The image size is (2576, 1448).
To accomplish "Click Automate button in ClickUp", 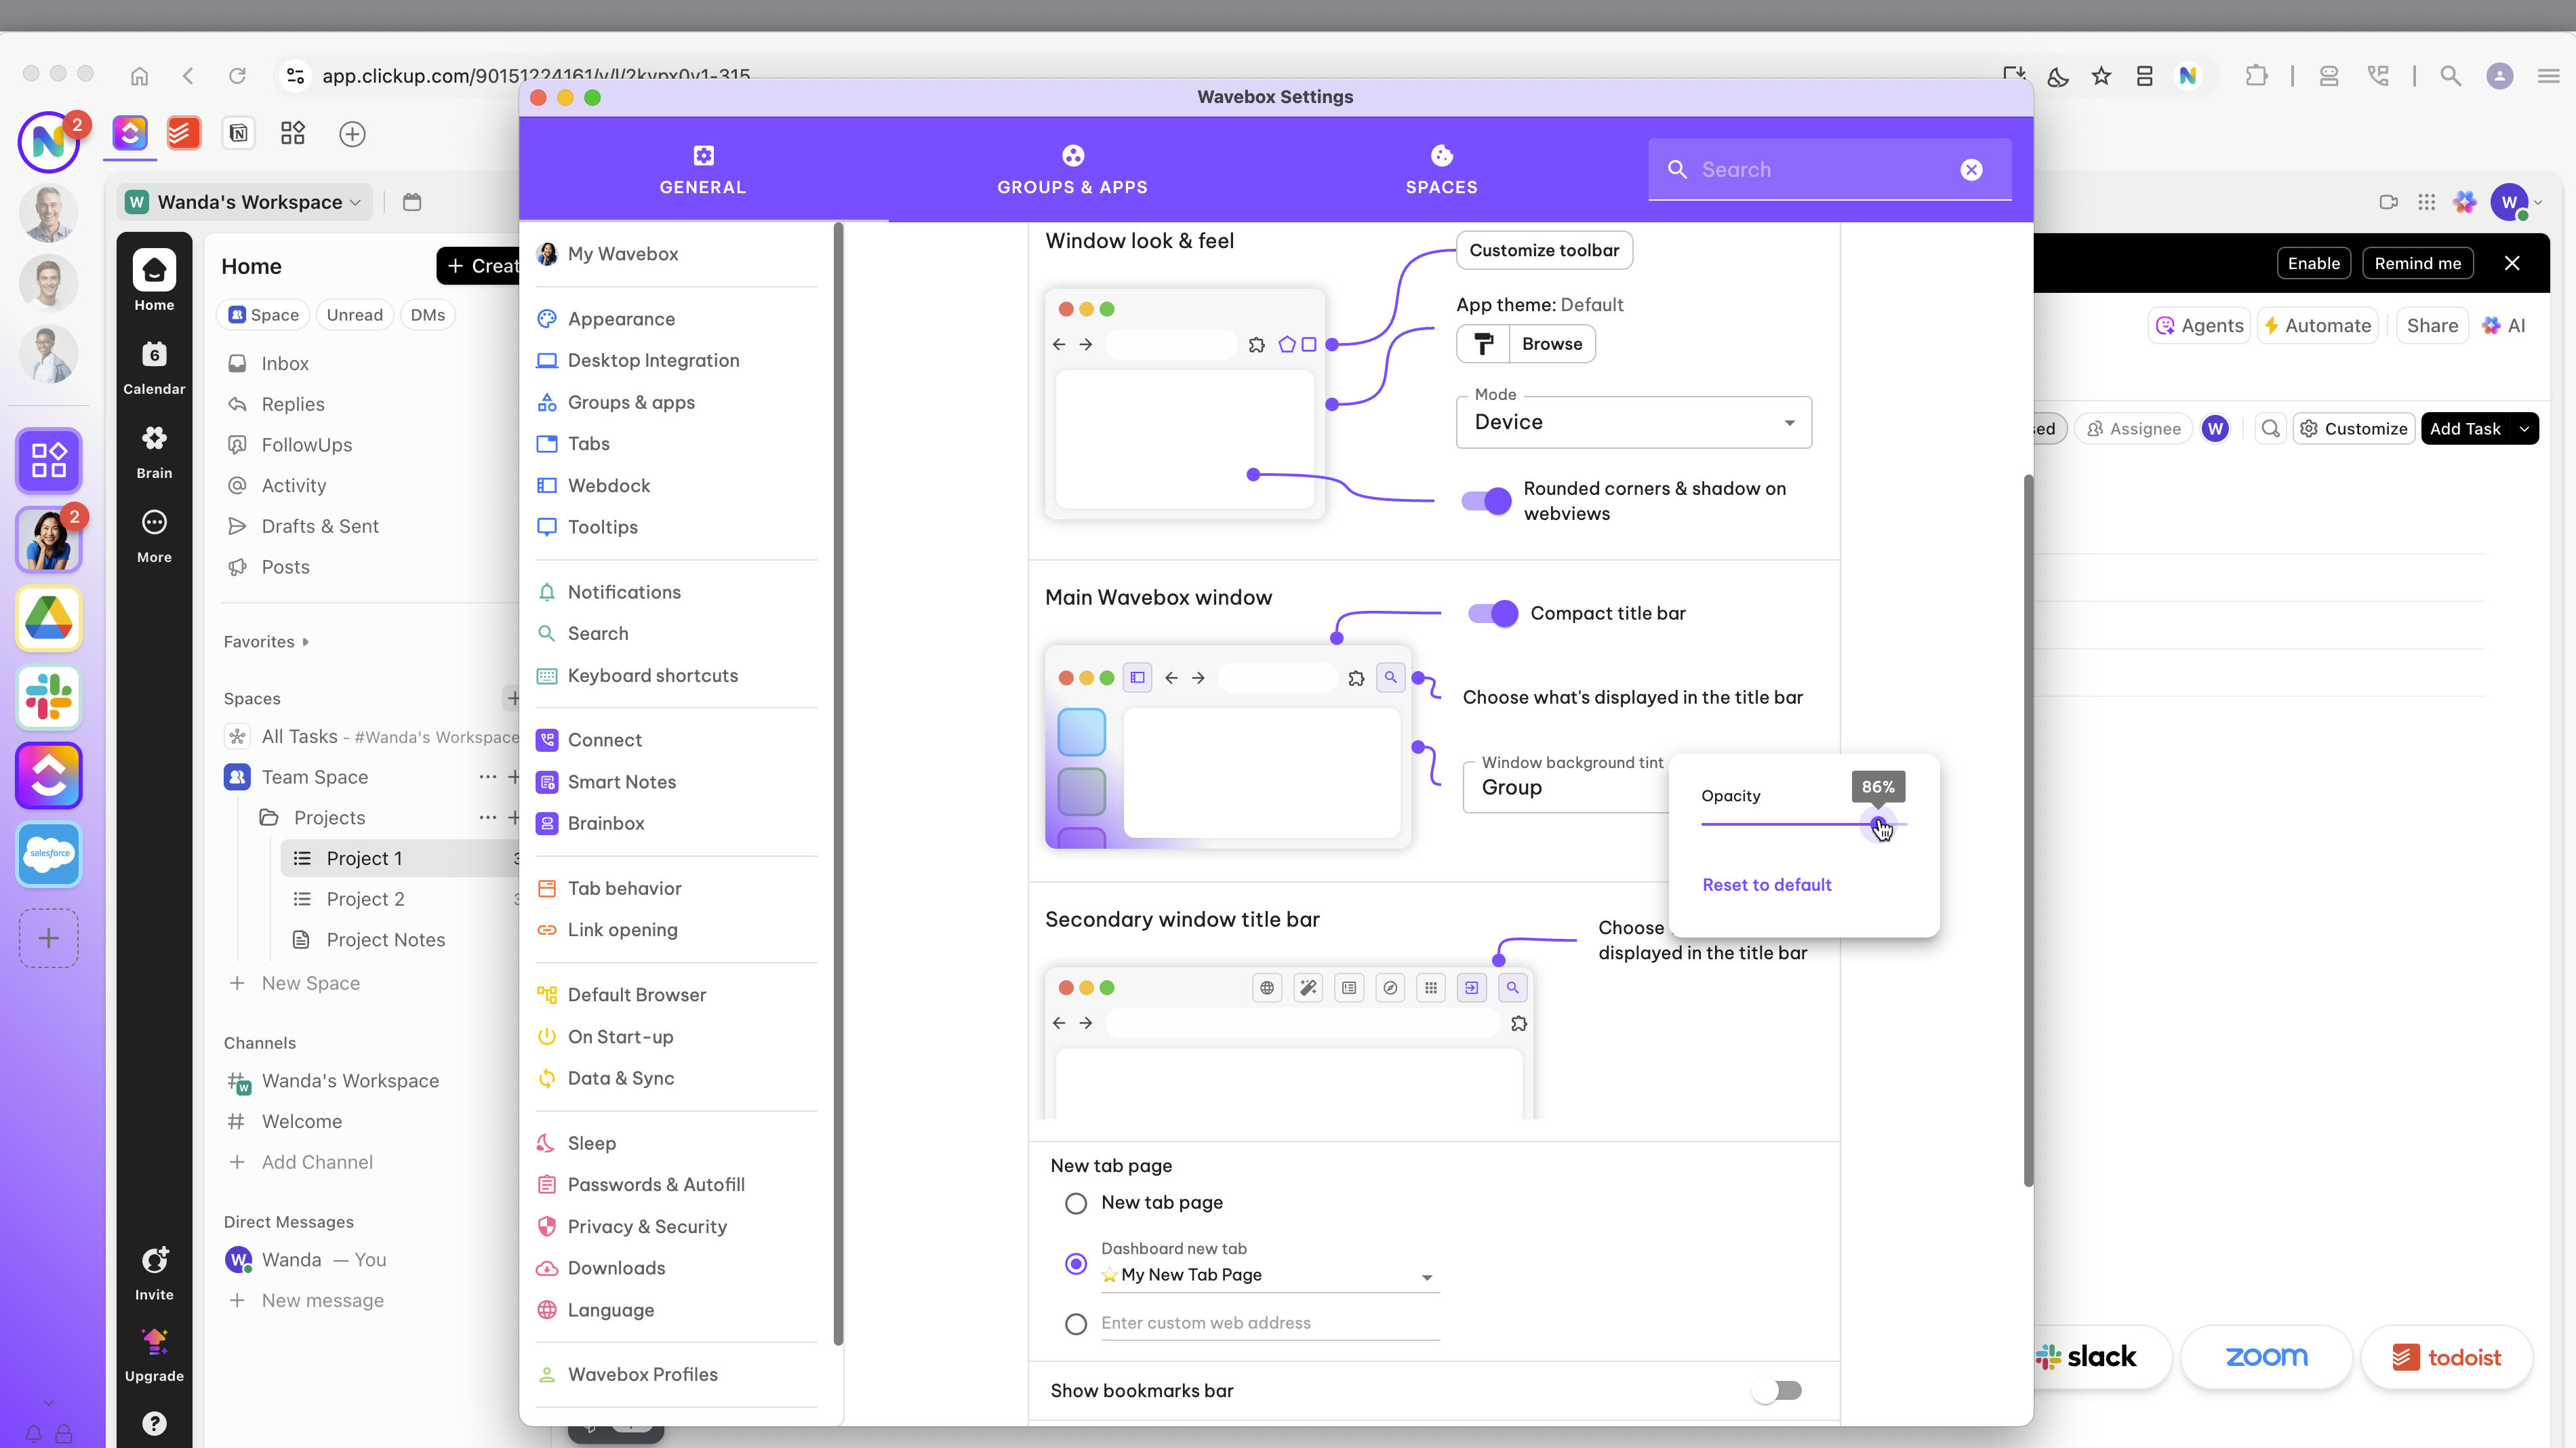I will 2318,326.
